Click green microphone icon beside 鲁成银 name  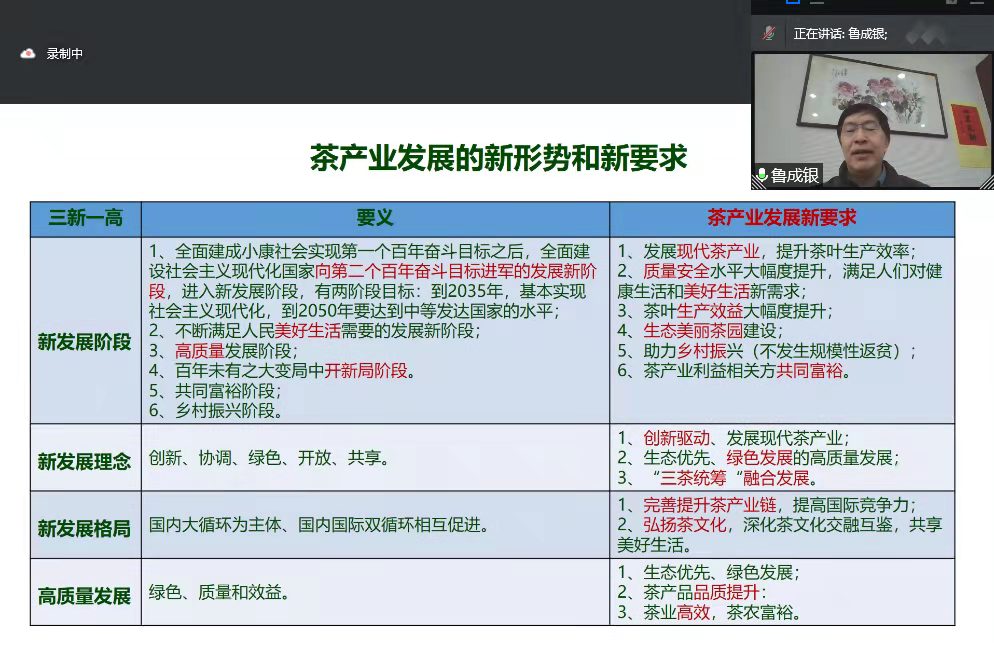tap(761, 176)
